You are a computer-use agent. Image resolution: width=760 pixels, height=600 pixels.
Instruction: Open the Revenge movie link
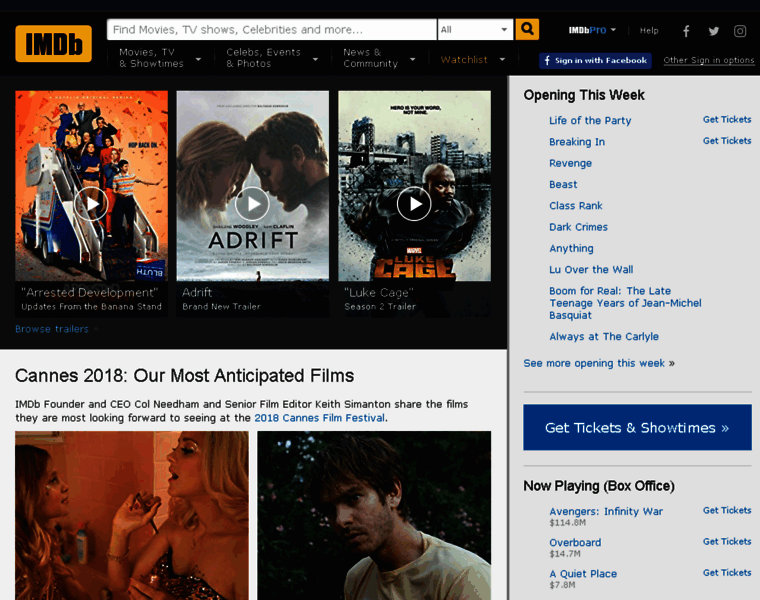point(570,163)
